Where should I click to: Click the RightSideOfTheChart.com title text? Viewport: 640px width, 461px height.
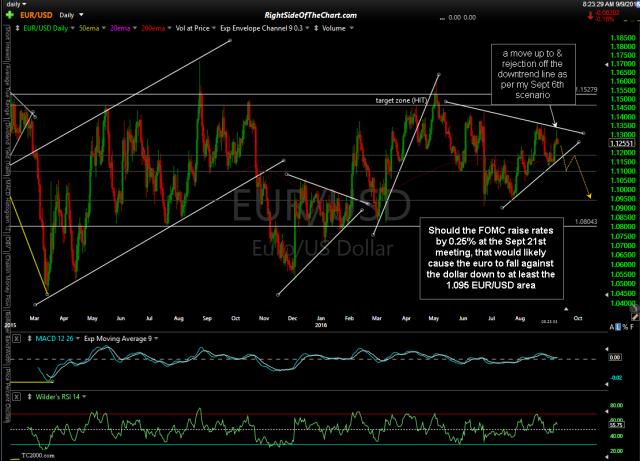[311, 15]
